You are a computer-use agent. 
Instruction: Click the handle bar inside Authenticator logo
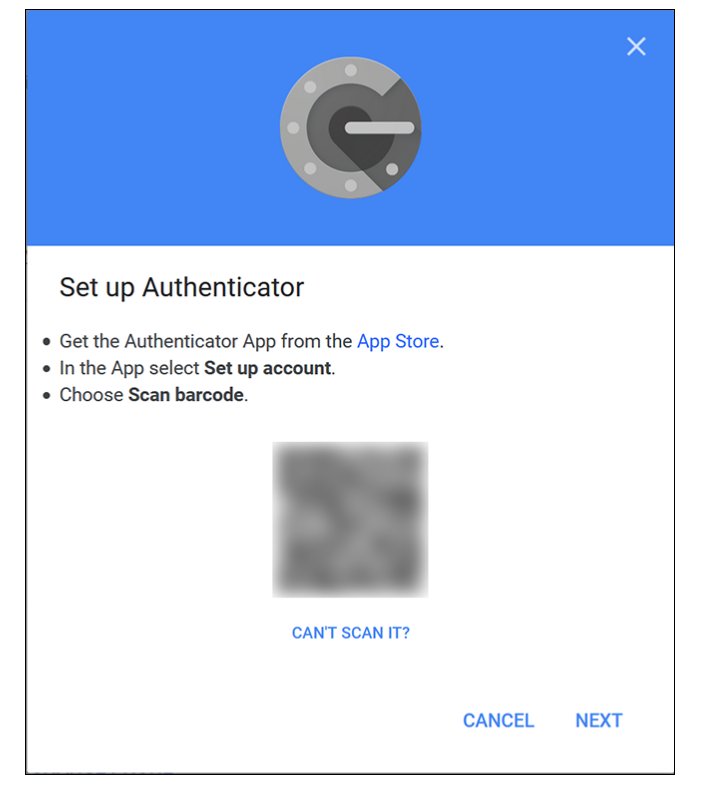(x=379, y=128)
